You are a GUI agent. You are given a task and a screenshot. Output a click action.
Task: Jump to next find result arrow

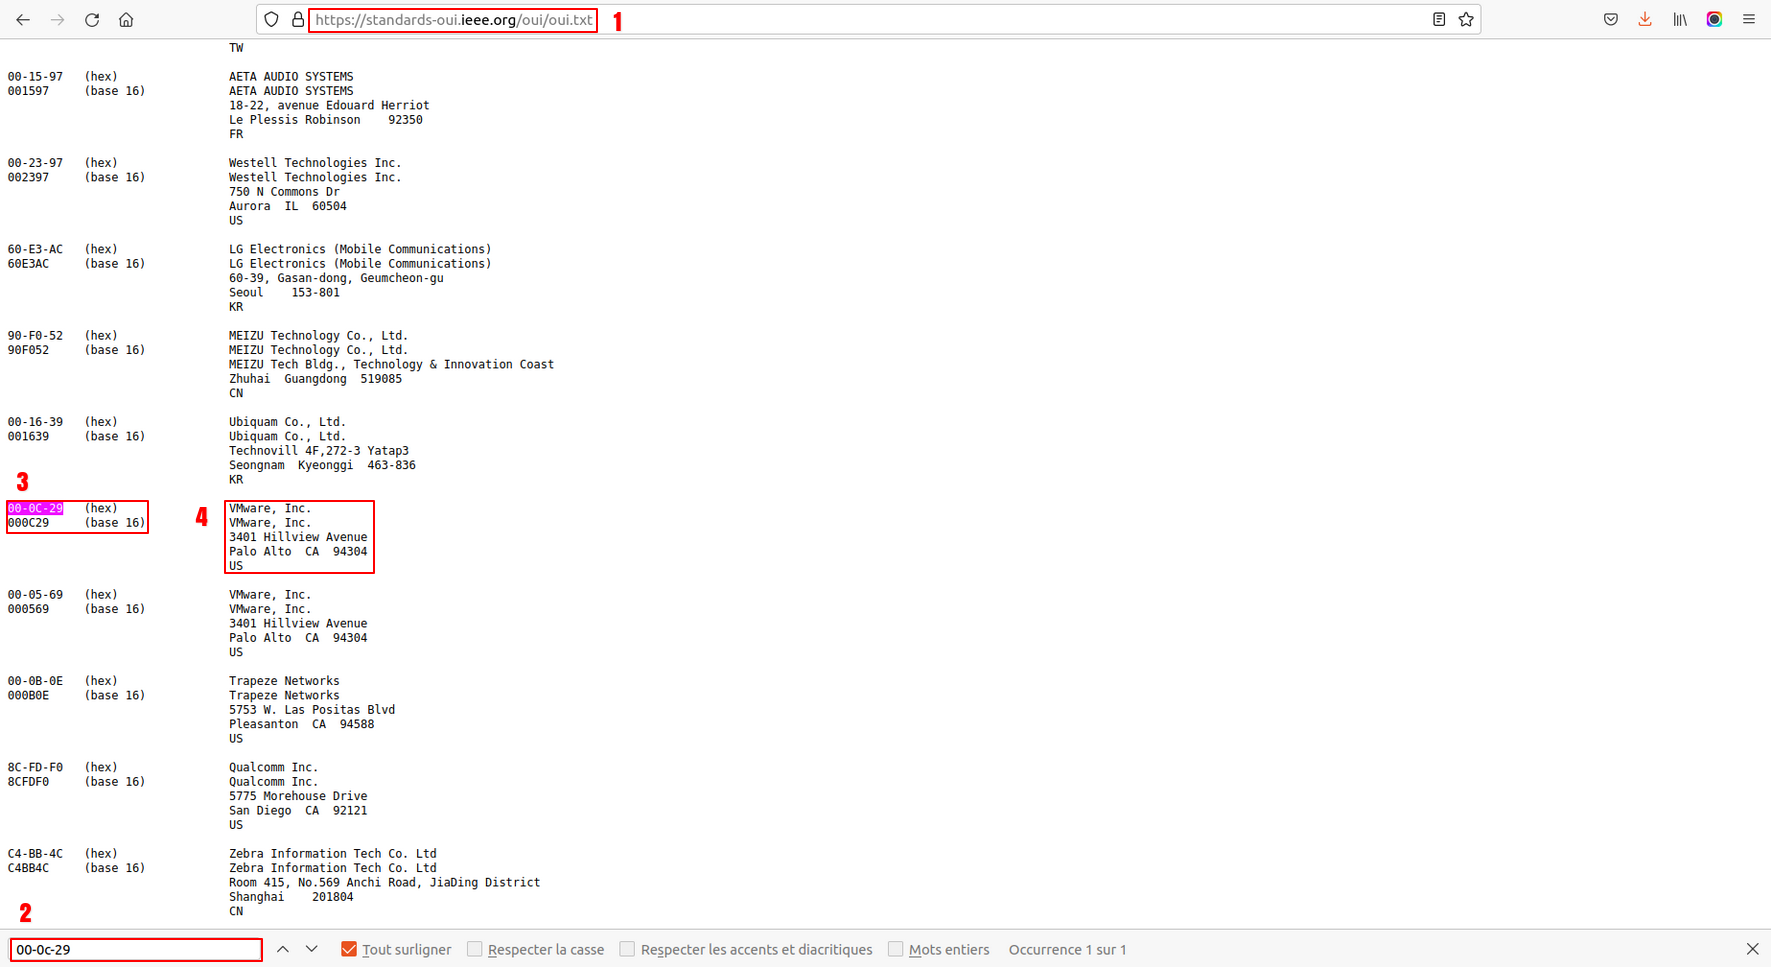[x=312, y=949]
